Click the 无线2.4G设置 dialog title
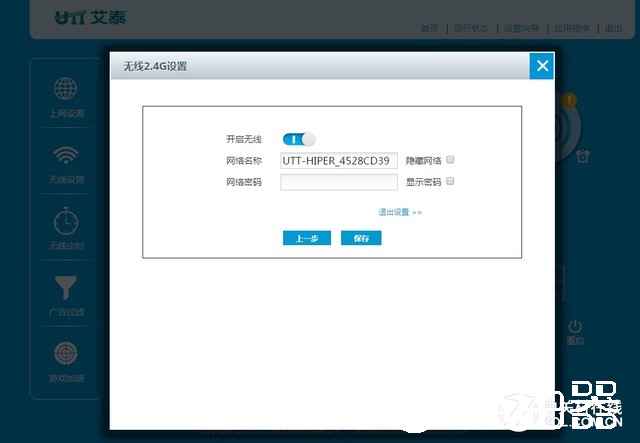Screen dimensions: 640x443 click(x=156, y=66)
